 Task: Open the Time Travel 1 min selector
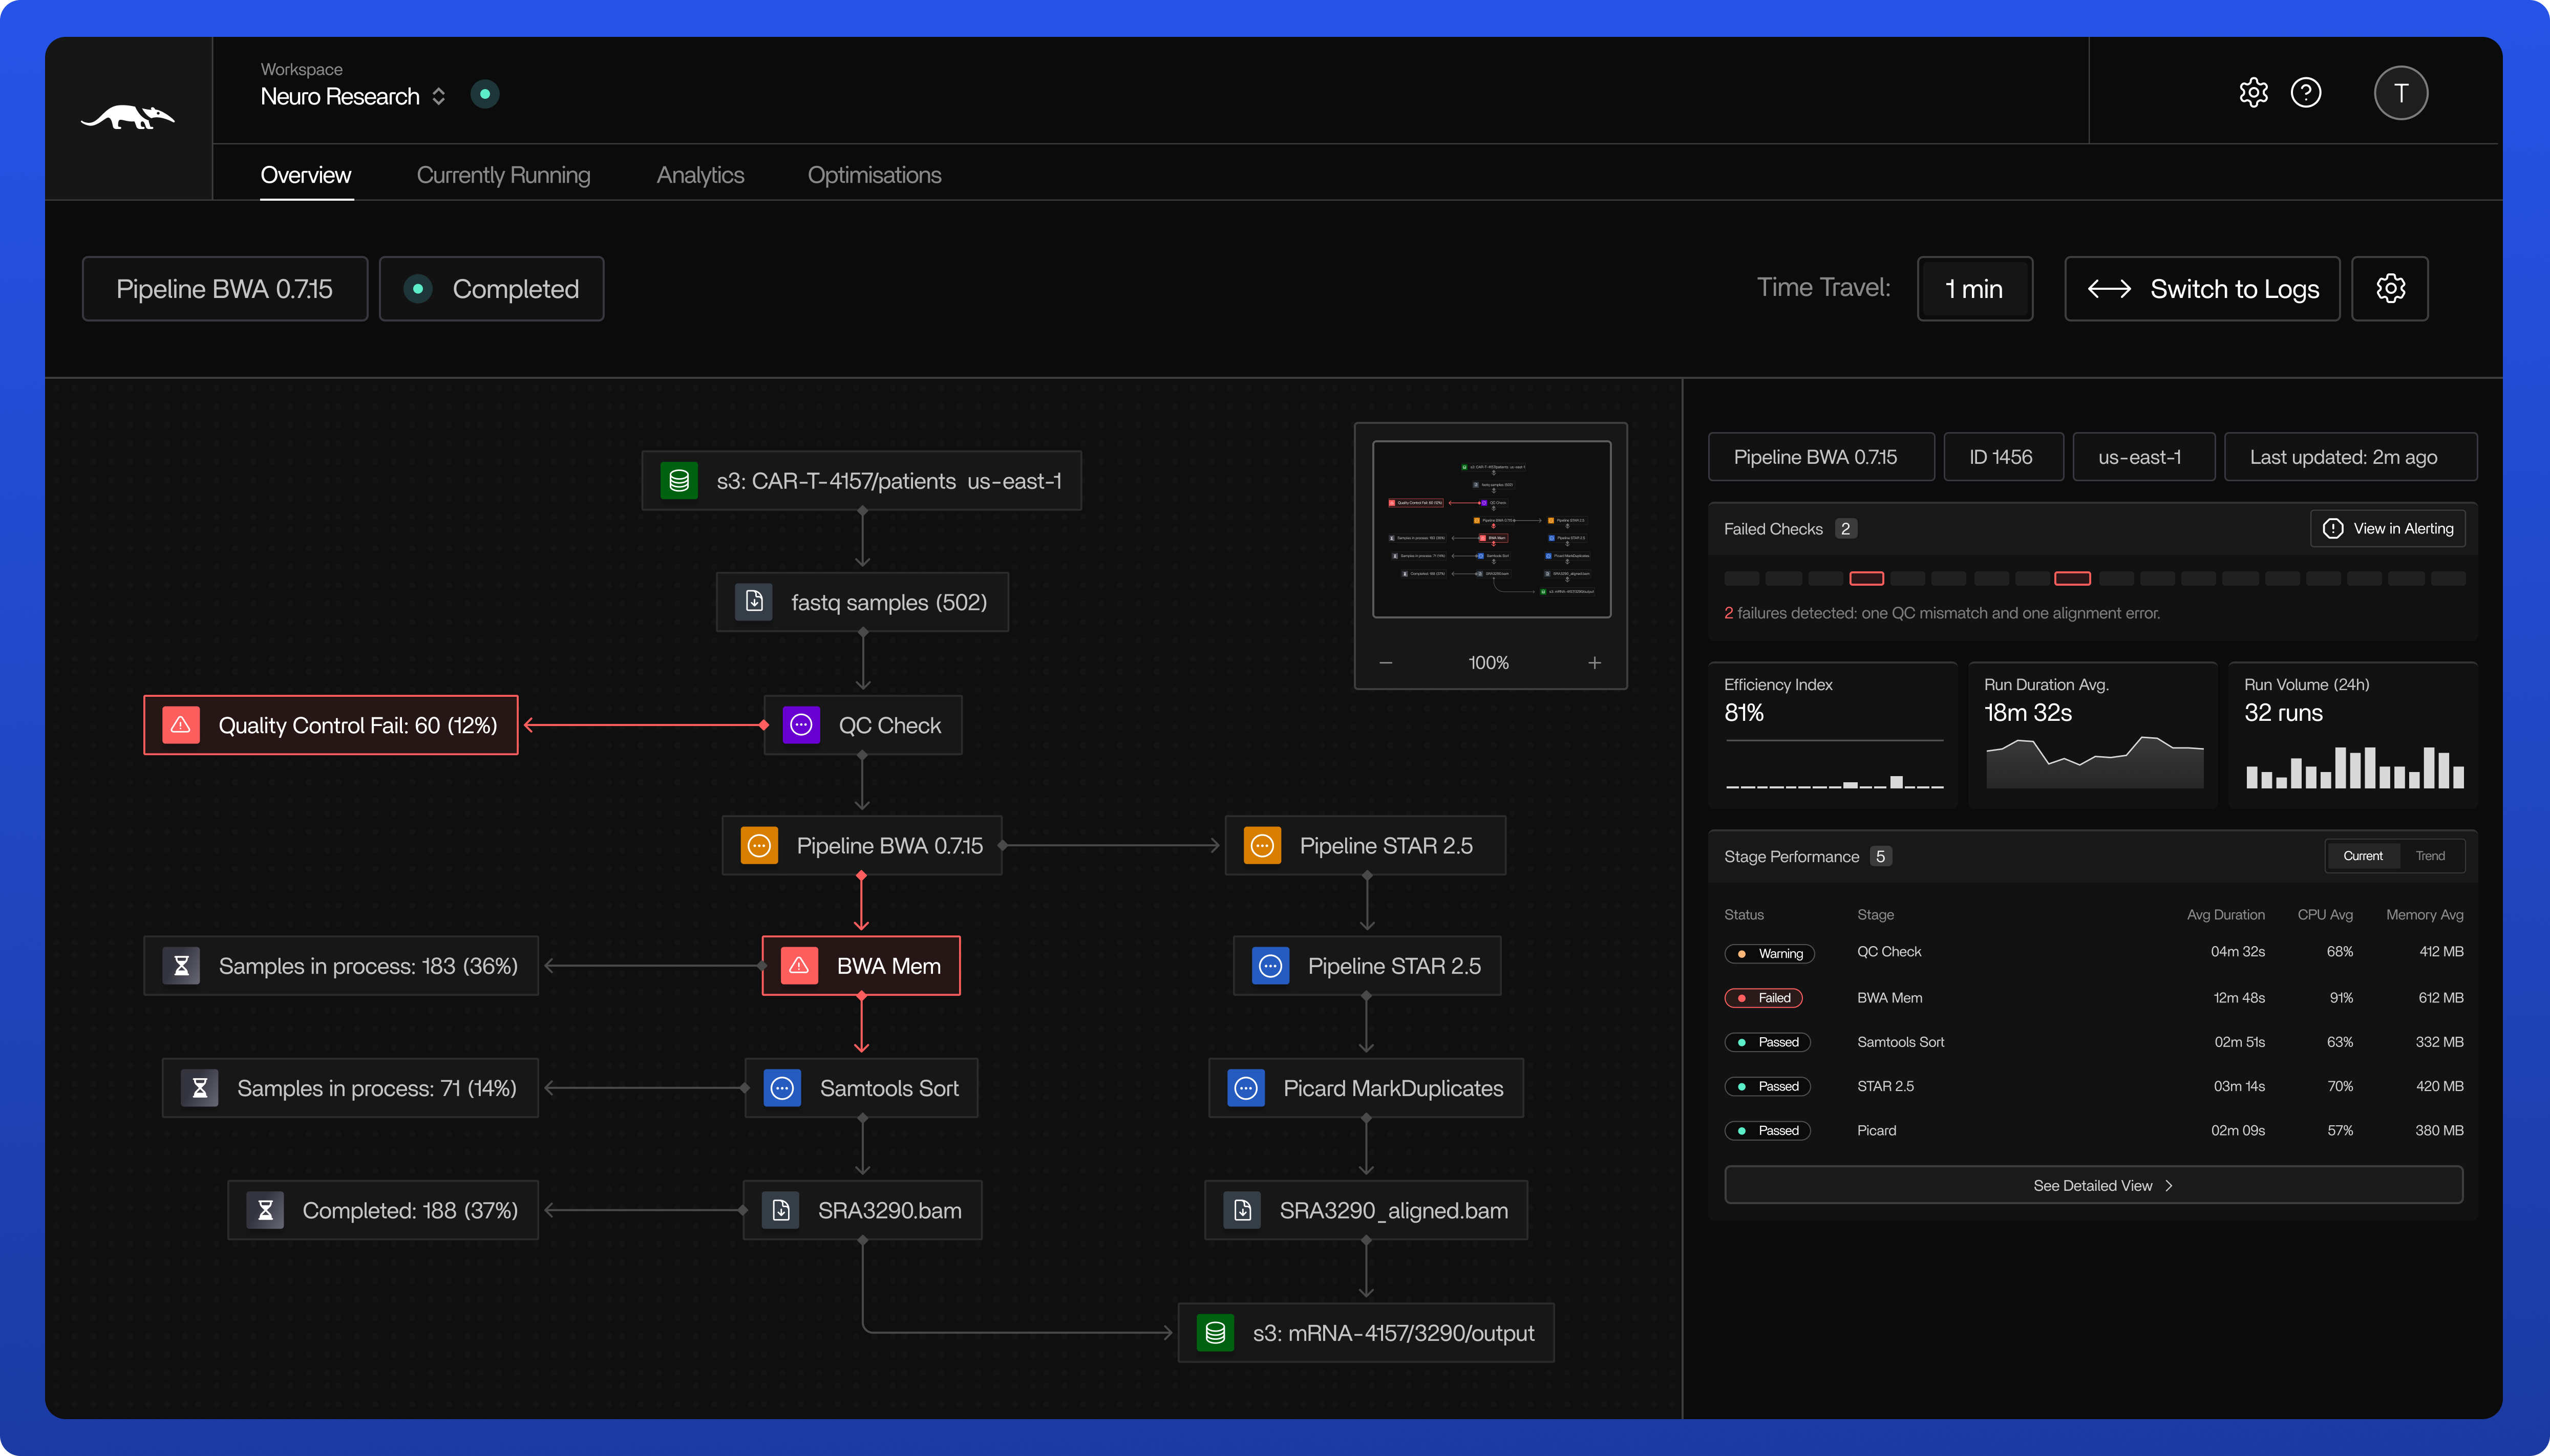1974,288
